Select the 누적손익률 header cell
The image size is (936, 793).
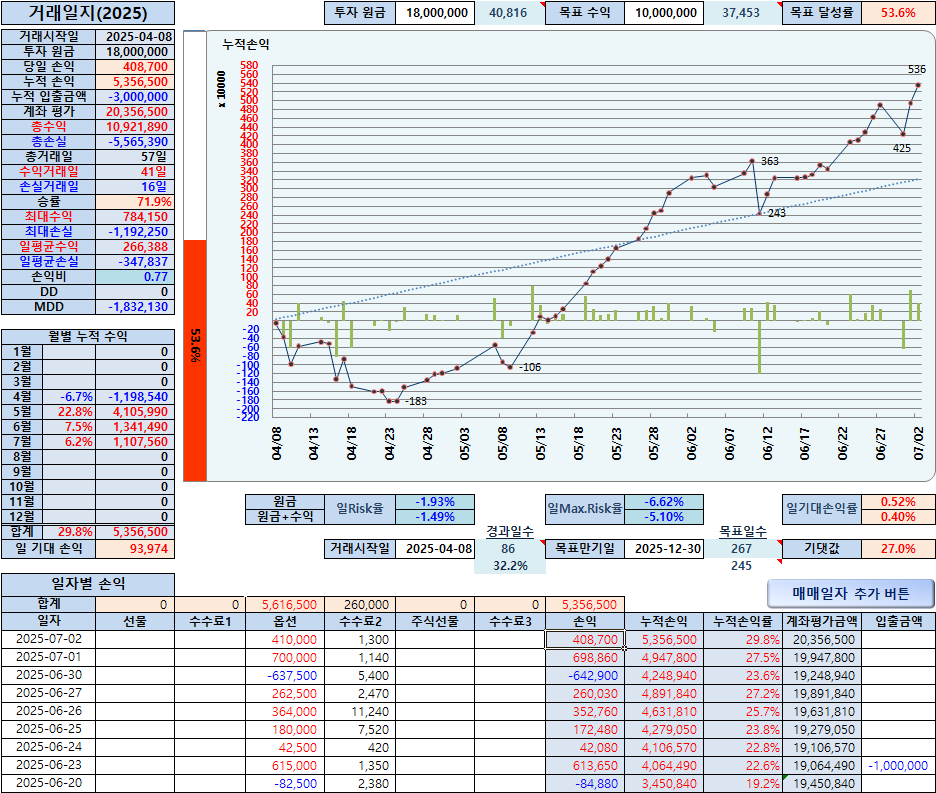(743, 621)
